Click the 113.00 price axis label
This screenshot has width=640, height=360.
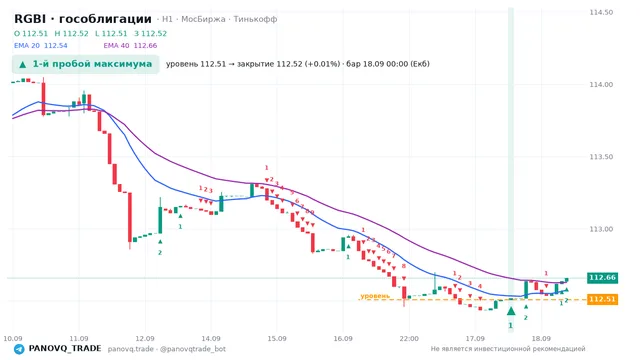coord(601,229)
